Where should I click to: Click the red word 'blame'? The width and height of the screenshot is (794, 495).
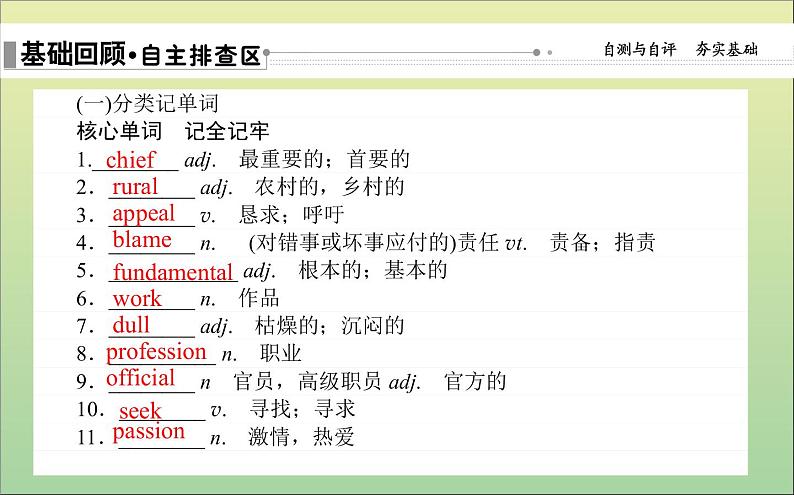click(x=142, y=239)
